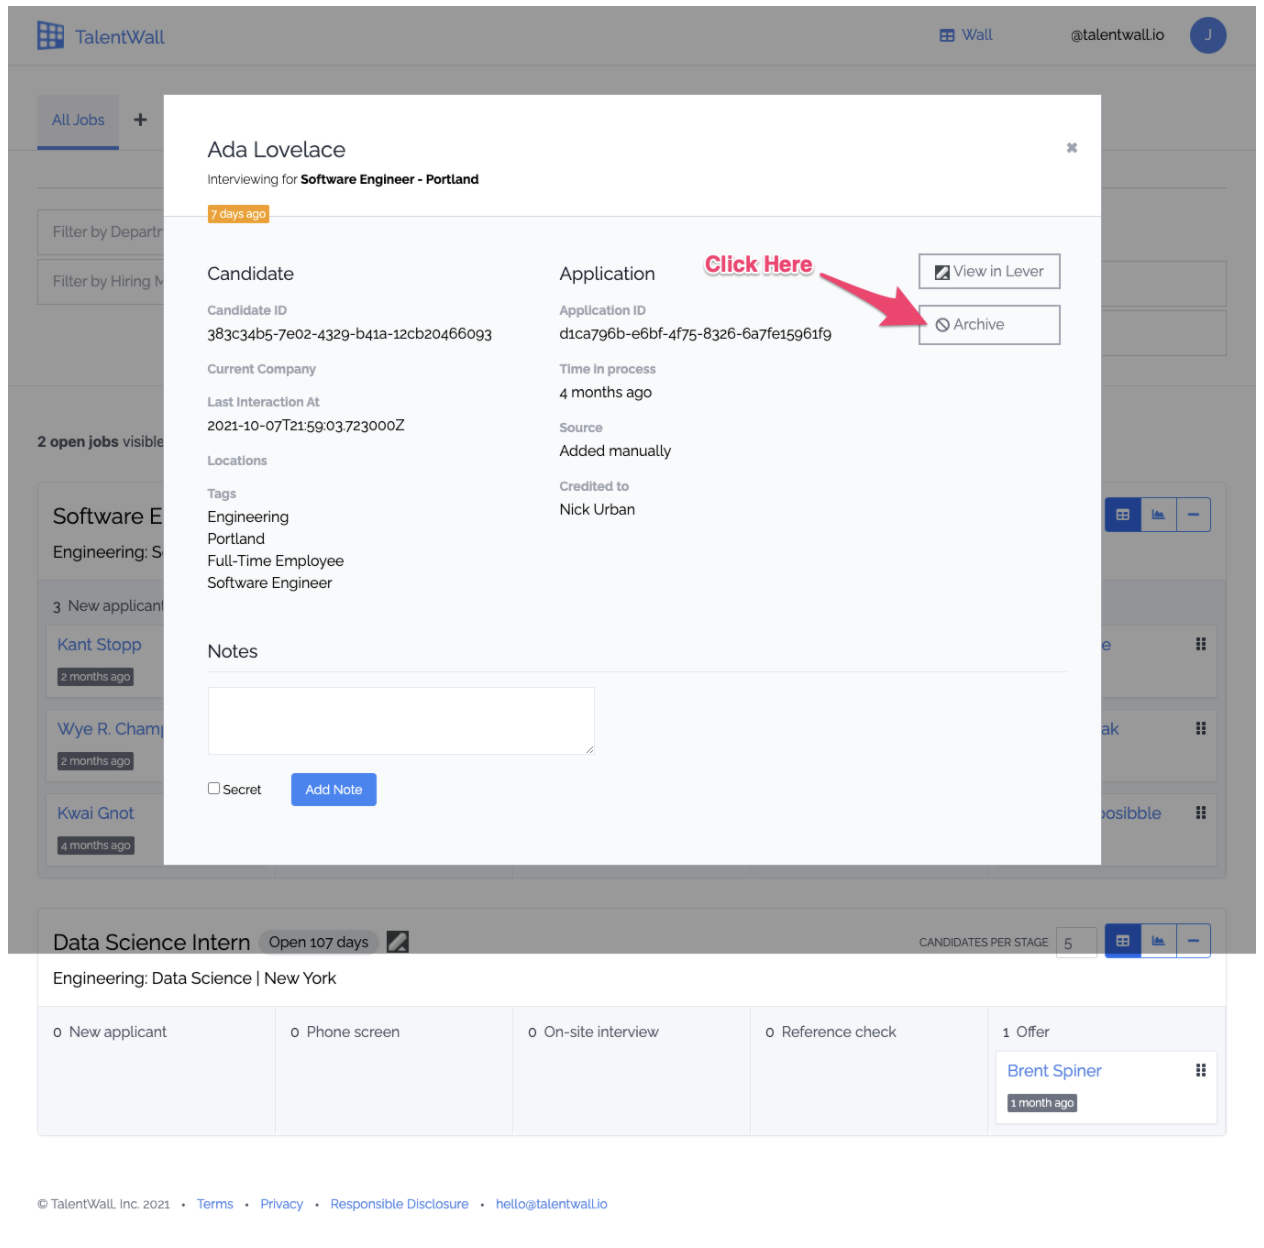
Task: Click the TalentWall building logo icon
Action: point(49,35)
